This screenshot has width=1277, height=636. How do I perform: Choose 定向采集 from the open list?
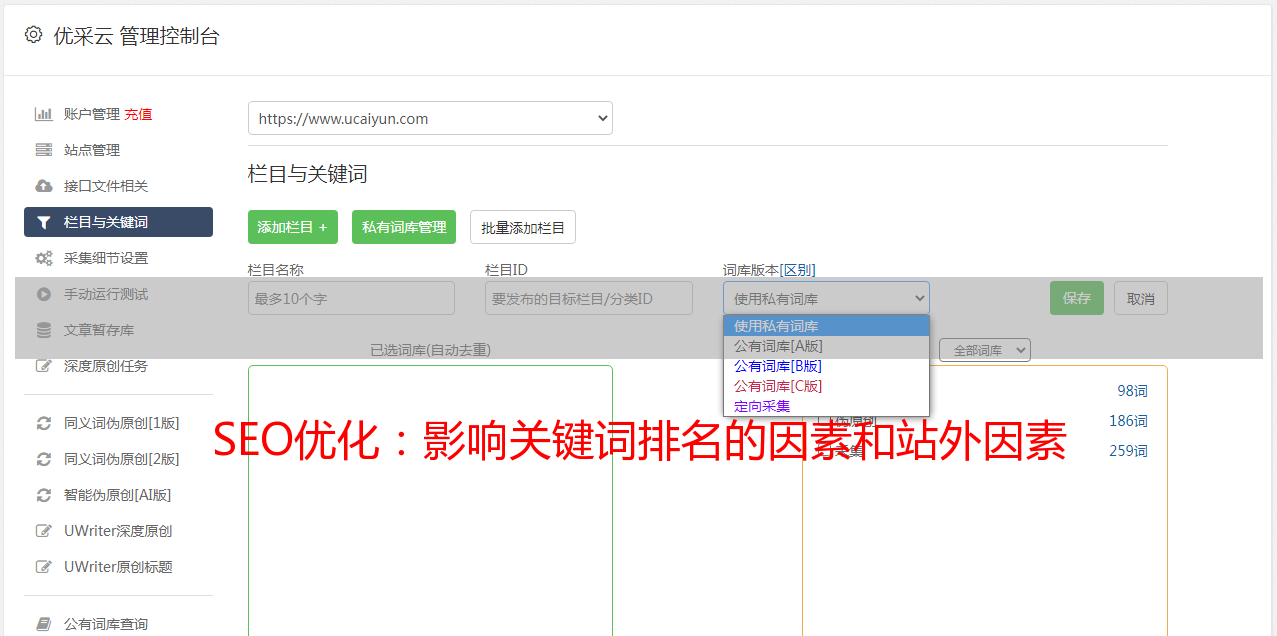[826, 406]
